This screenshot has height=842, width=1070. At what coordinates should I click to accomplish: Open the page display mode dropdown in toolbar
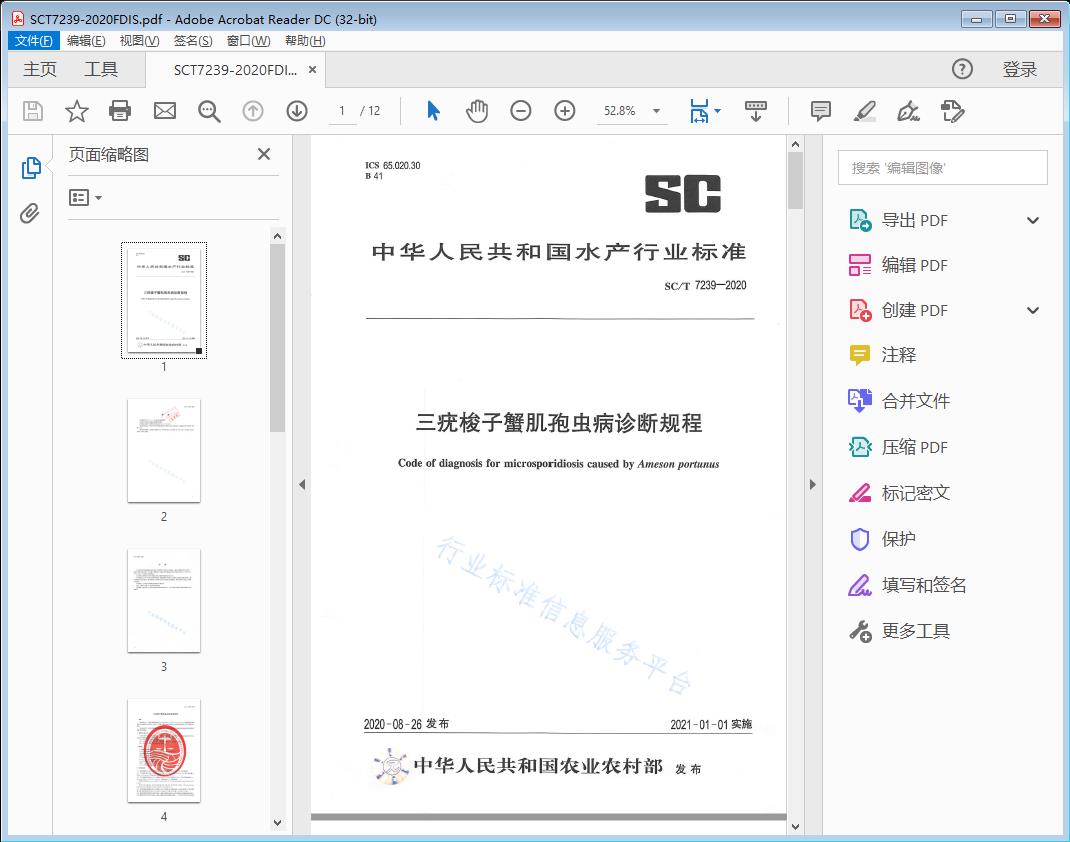coord(704,111)
